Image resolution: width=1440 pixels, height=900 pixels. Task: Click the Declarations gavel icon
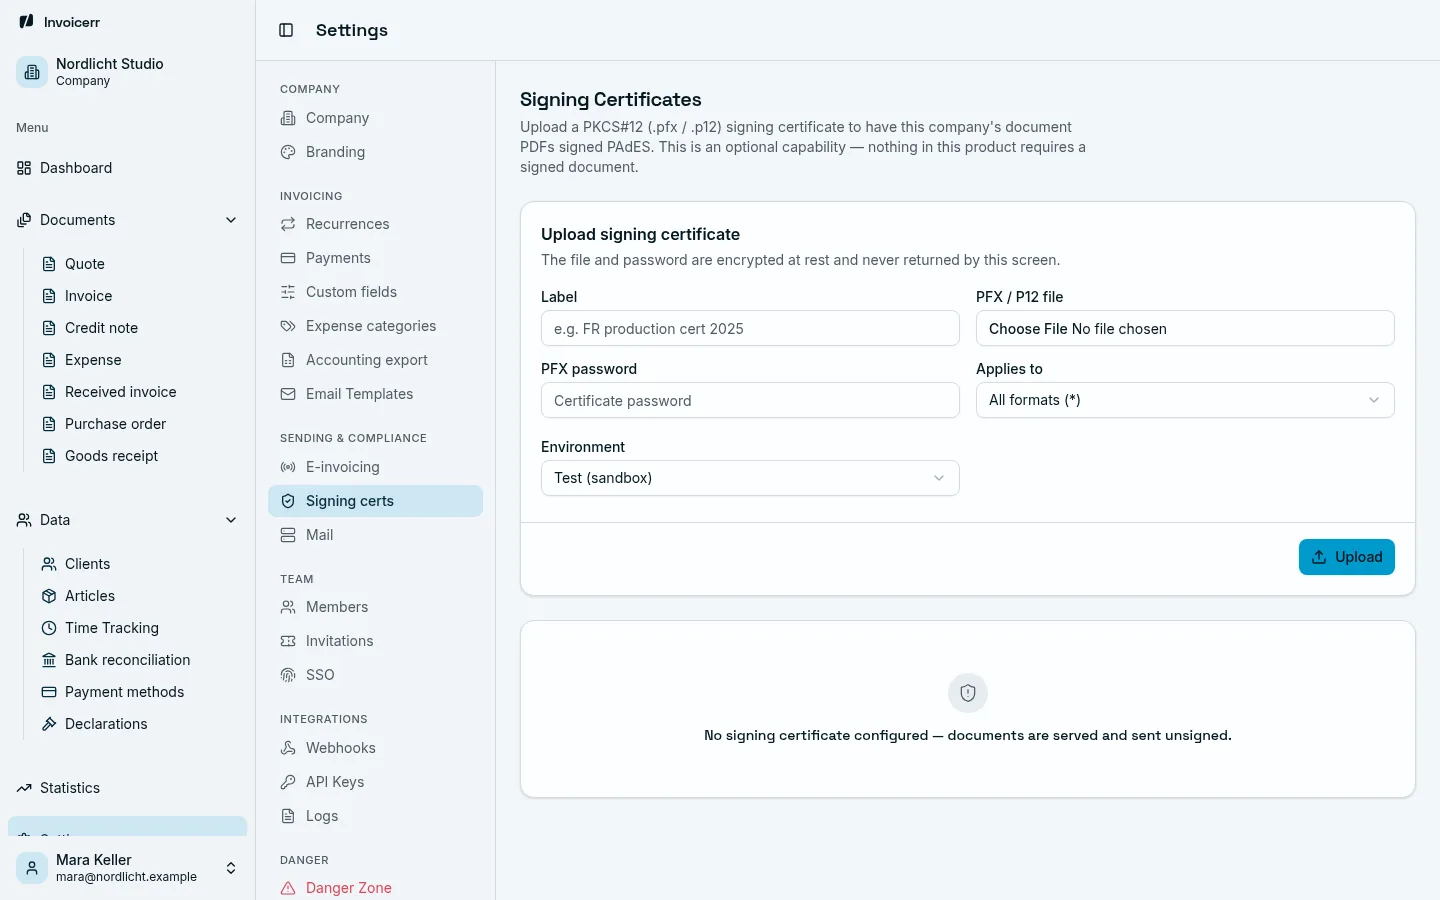pyautogui.click(x=49, y=724)
